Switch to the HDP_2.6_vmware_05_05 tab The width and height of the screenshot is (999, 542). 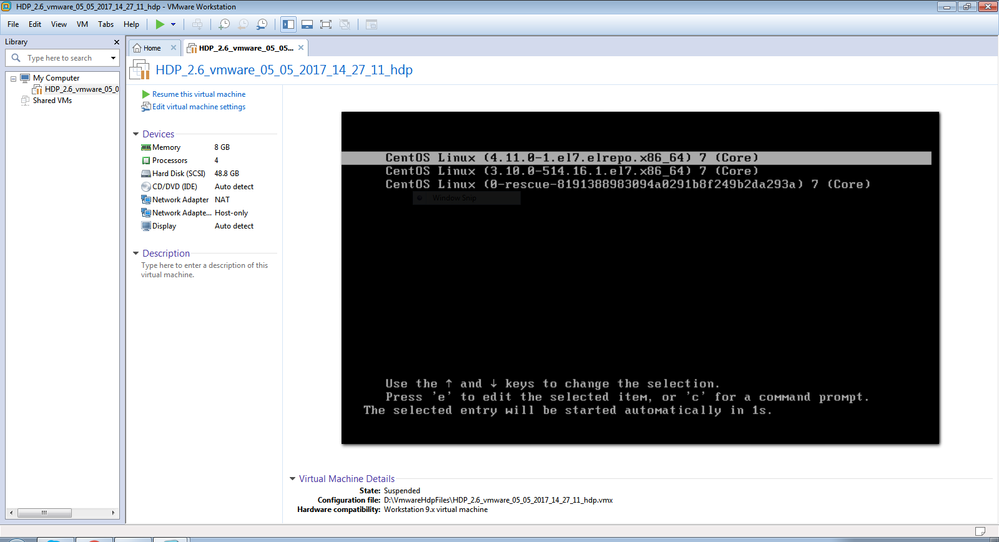(x=245, y=48)
